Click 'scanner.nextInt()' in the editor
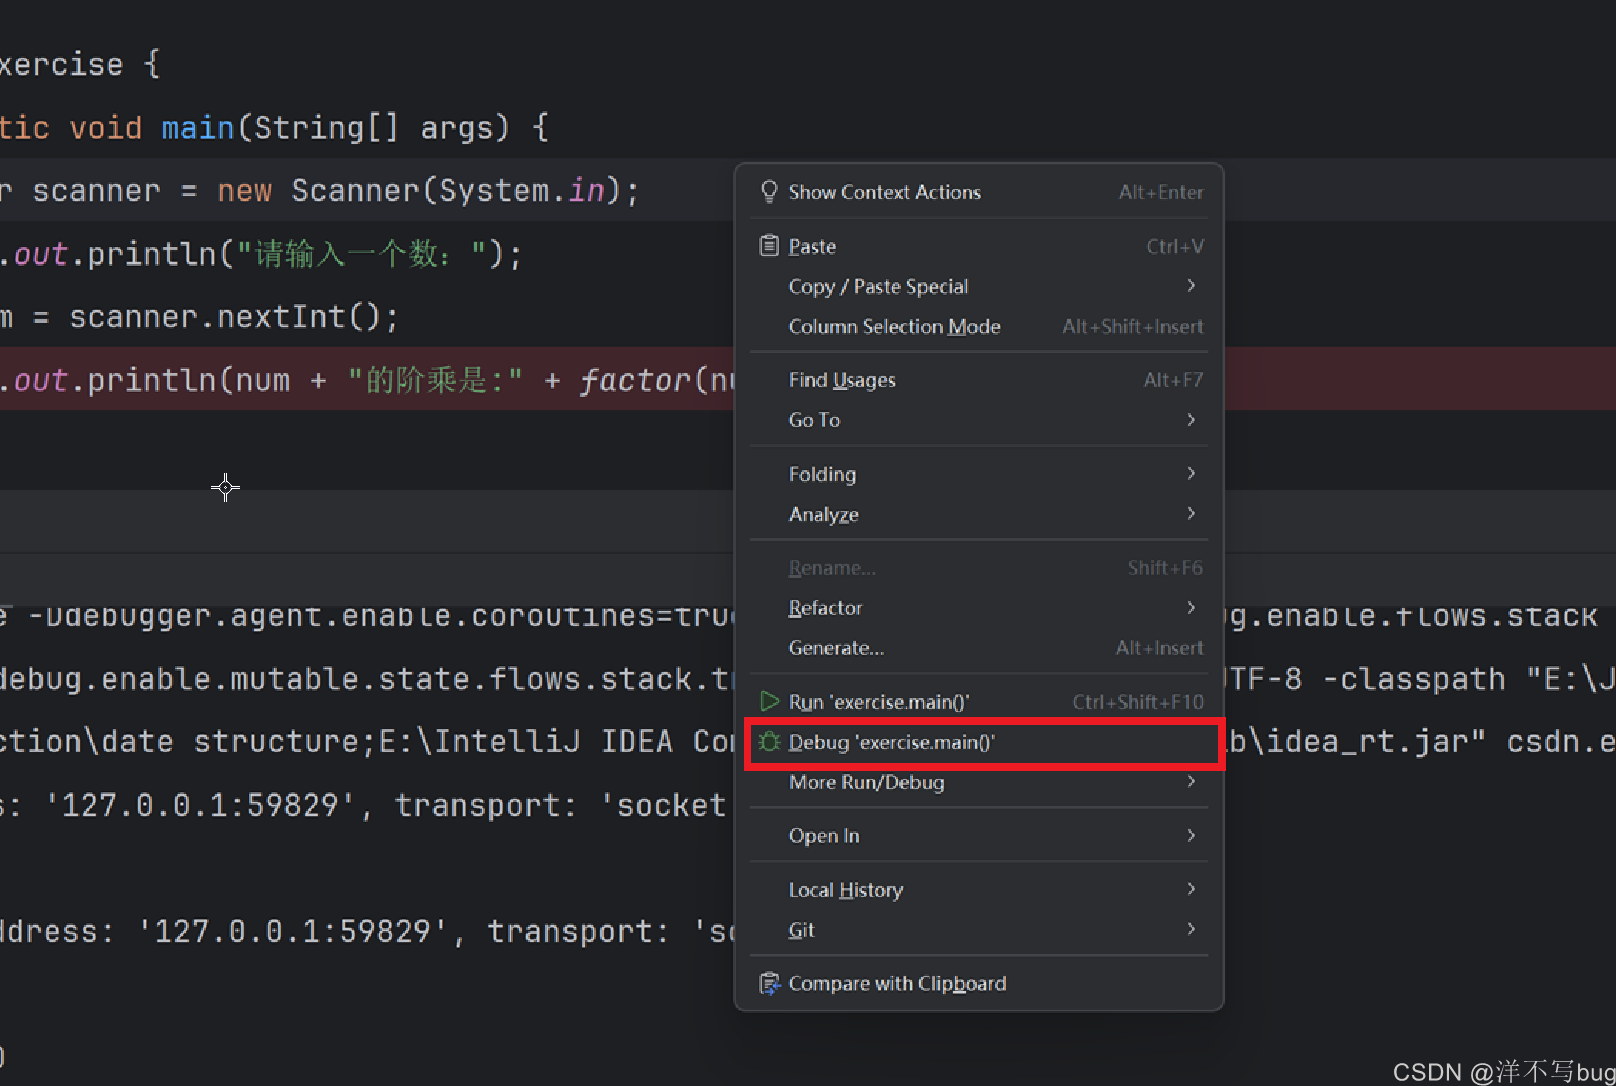Screen dimensions: 1616x1086 coord(225,317)
